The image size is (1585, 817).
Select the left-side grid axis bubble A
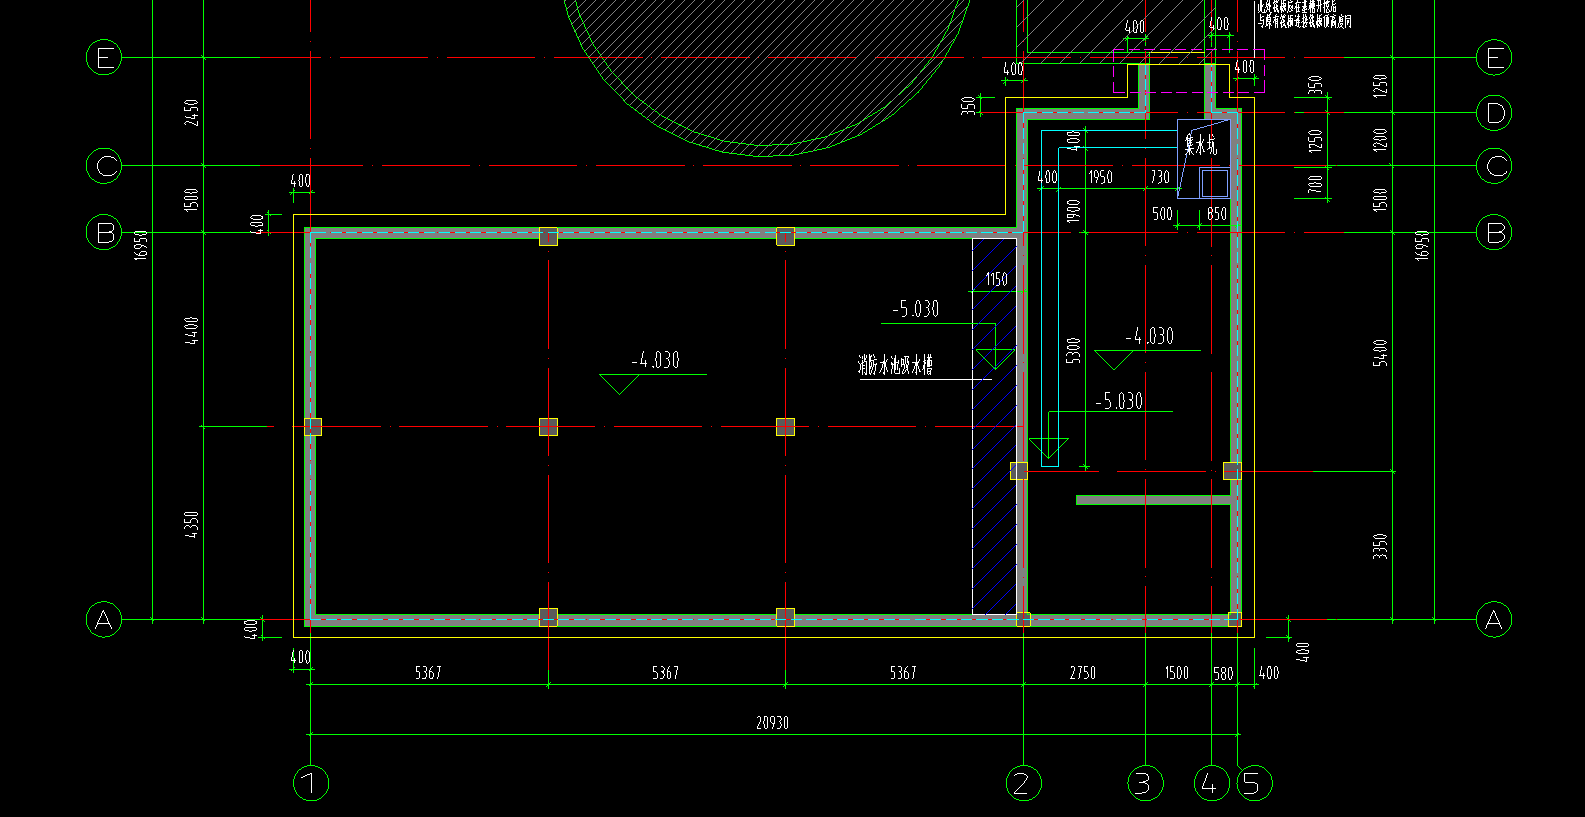coord(104,620)
